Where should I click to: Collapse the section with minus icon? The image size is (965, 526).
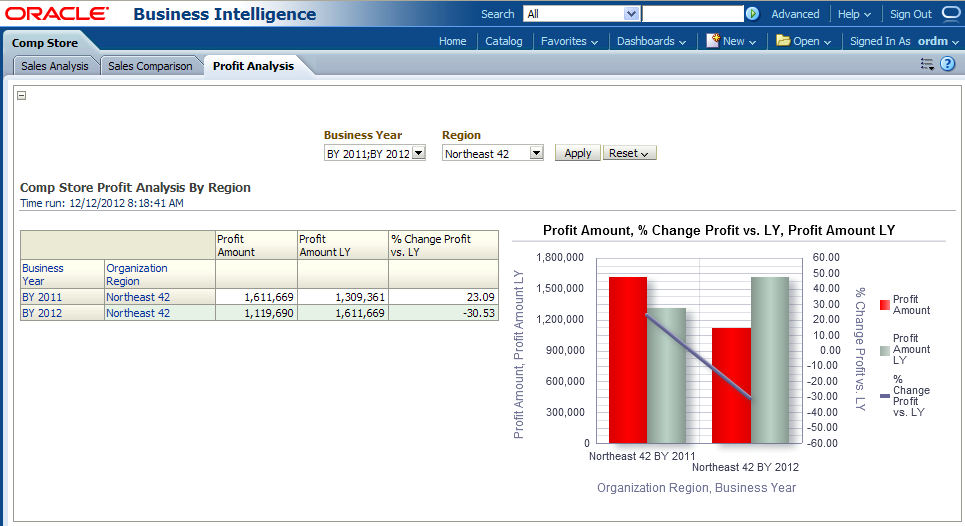tap(22, 96)
